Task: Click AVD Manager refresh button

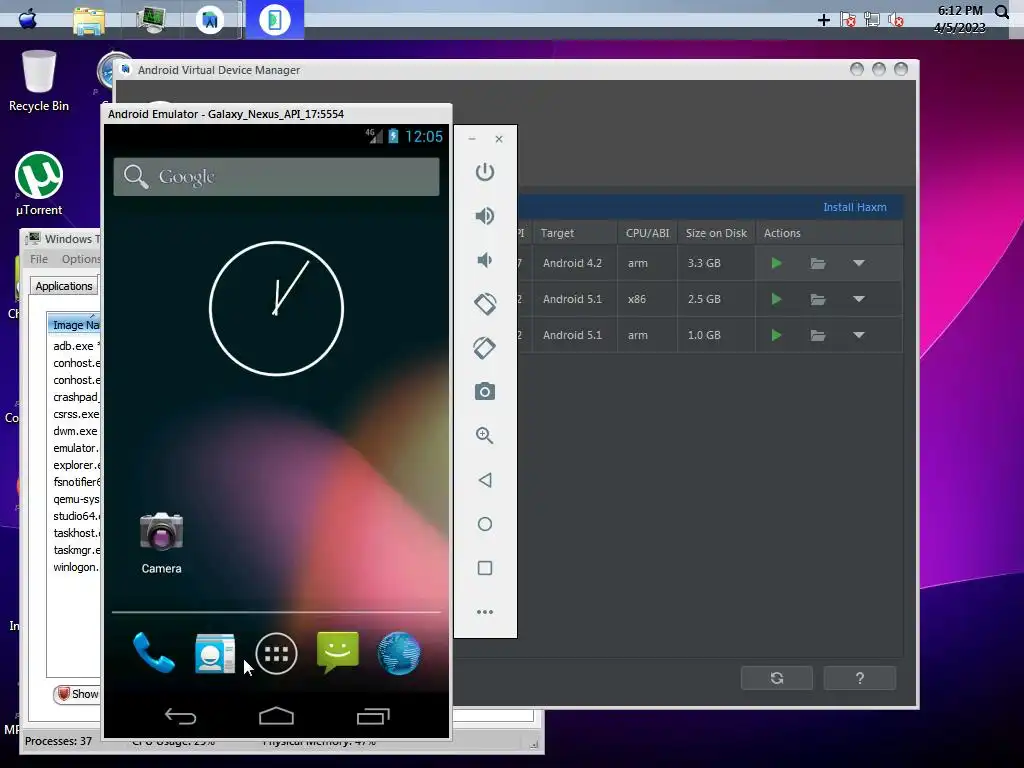Action: [776, 678]
